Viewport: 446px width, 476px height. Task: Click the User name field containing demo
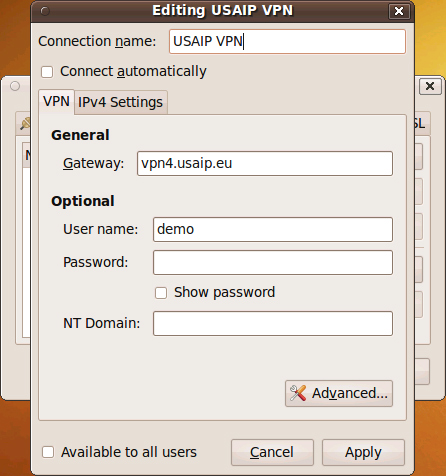tap(273, 229)
